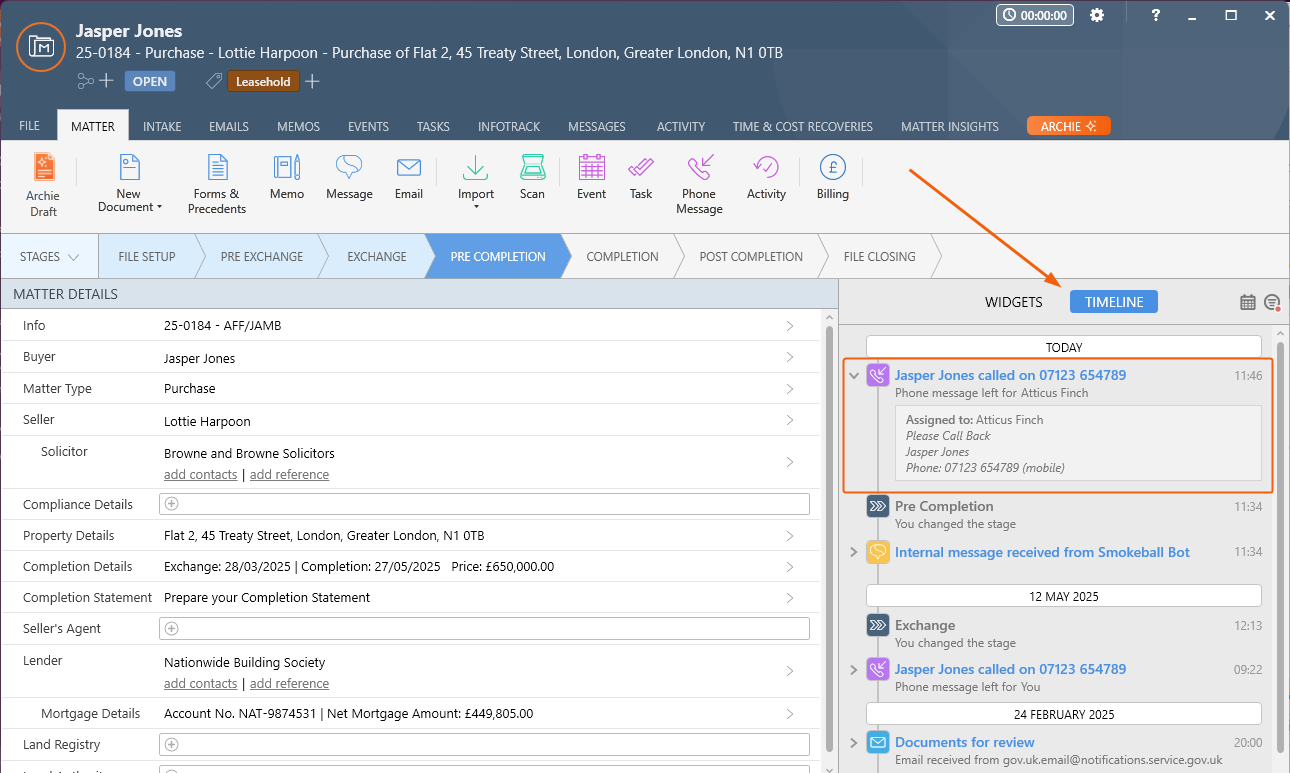
Task: Click the Archie button
Action: 1068,126
